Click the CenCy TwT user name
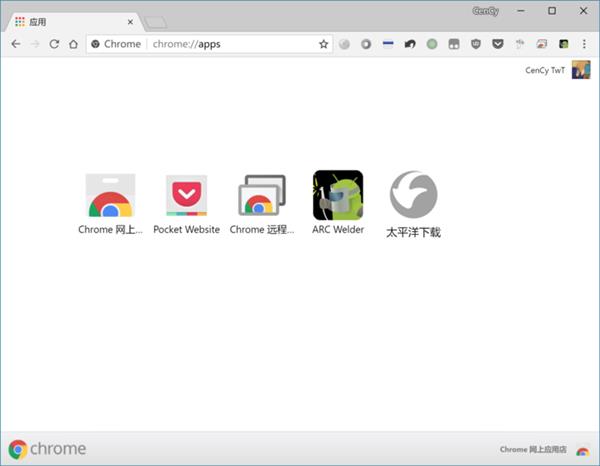The width and height of the screenshot is (600, 466). 545,70
